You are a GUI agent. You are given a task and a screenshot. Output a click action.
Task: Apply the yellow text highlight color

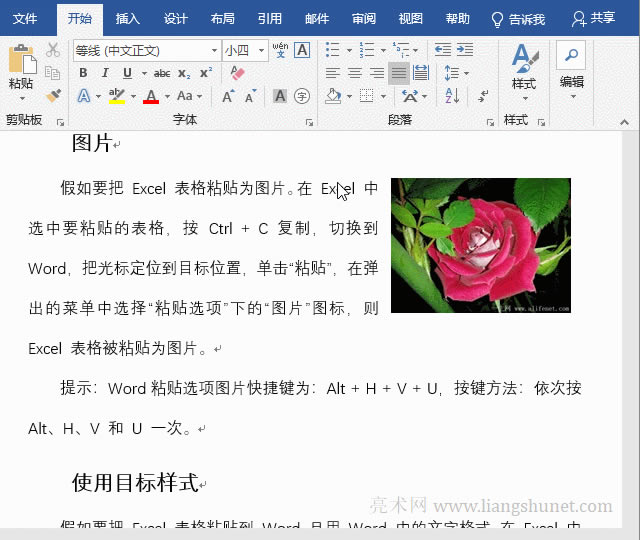coord(117,97)
